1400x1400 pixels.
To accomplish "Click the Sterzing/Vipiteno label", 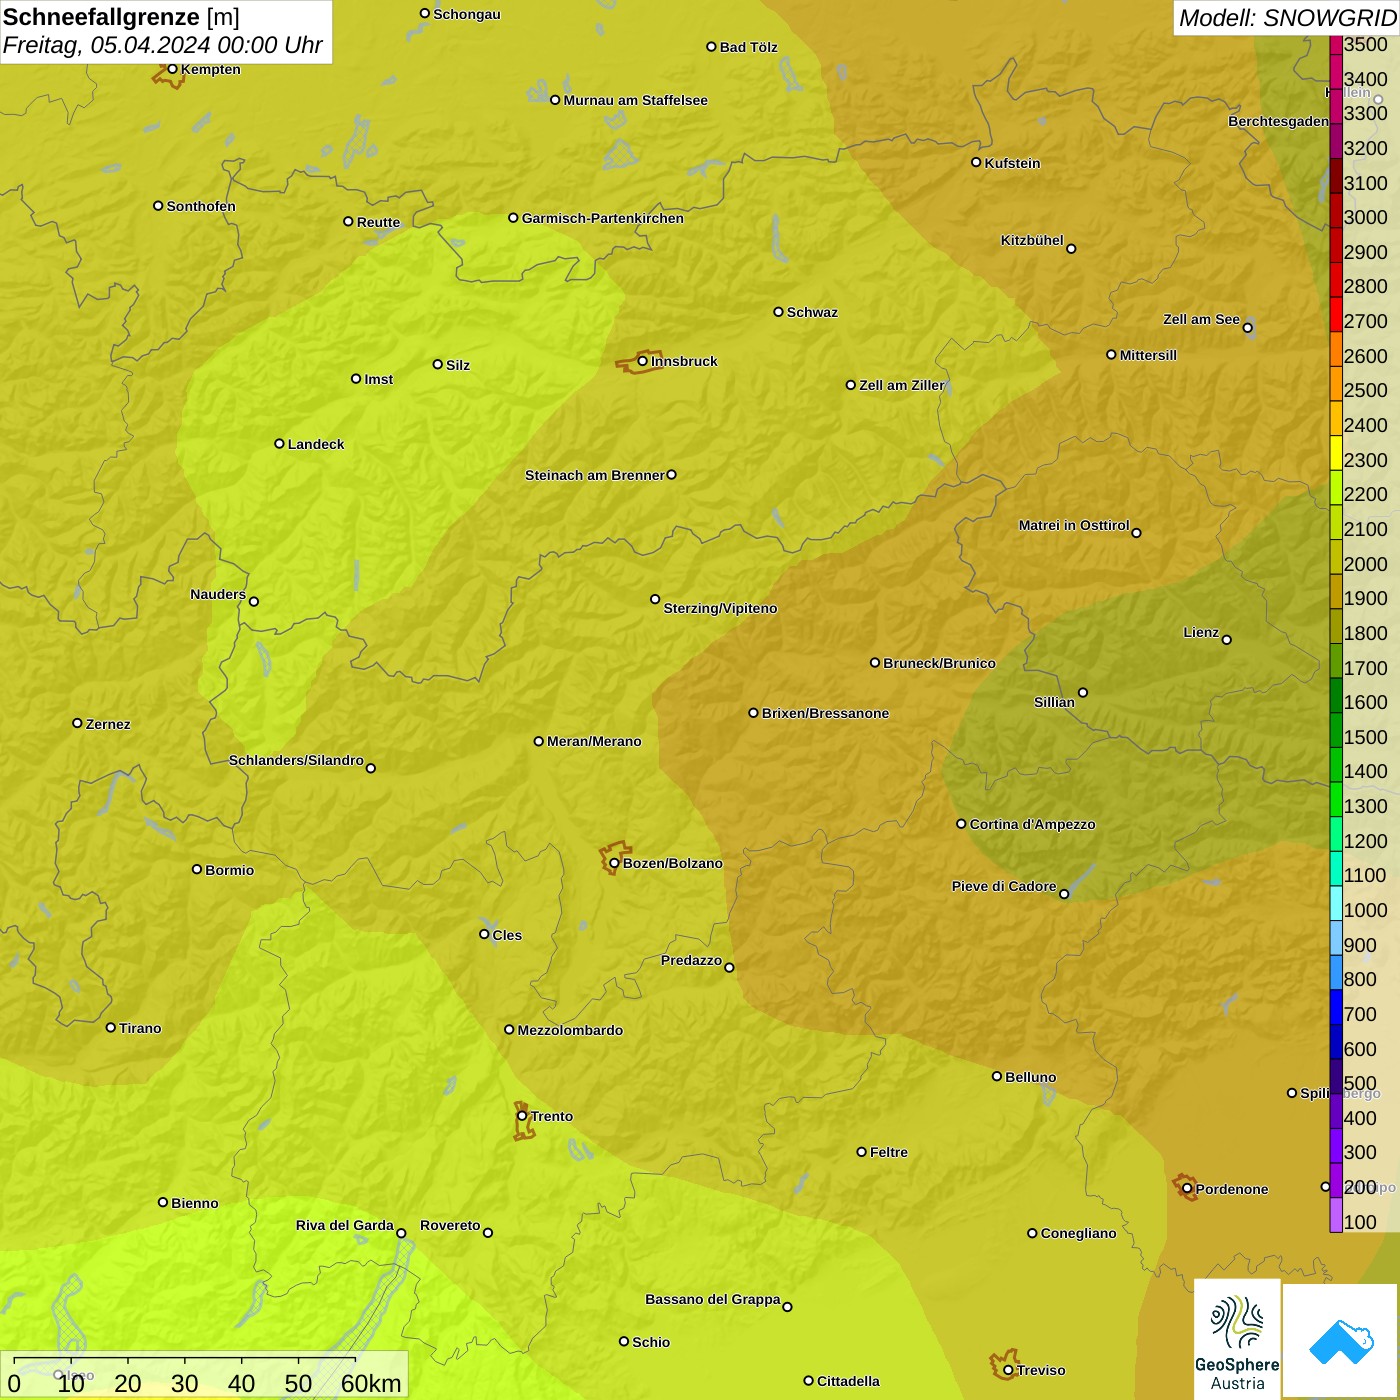I will [720, 608].
